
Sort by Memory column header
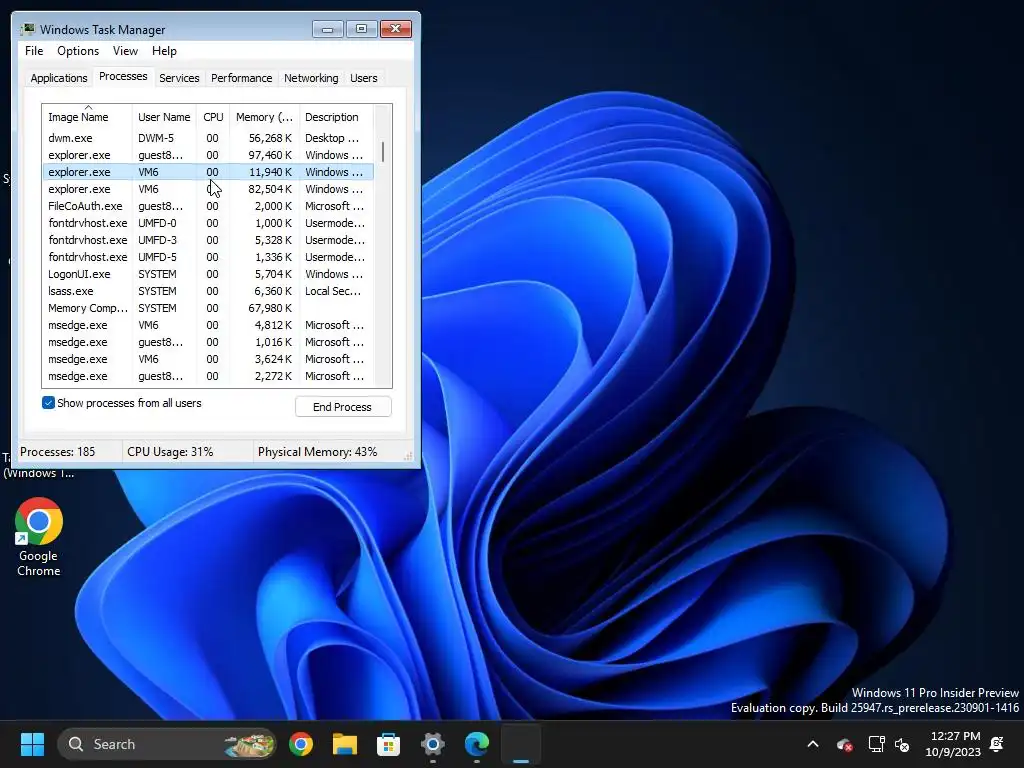point(264,117)
